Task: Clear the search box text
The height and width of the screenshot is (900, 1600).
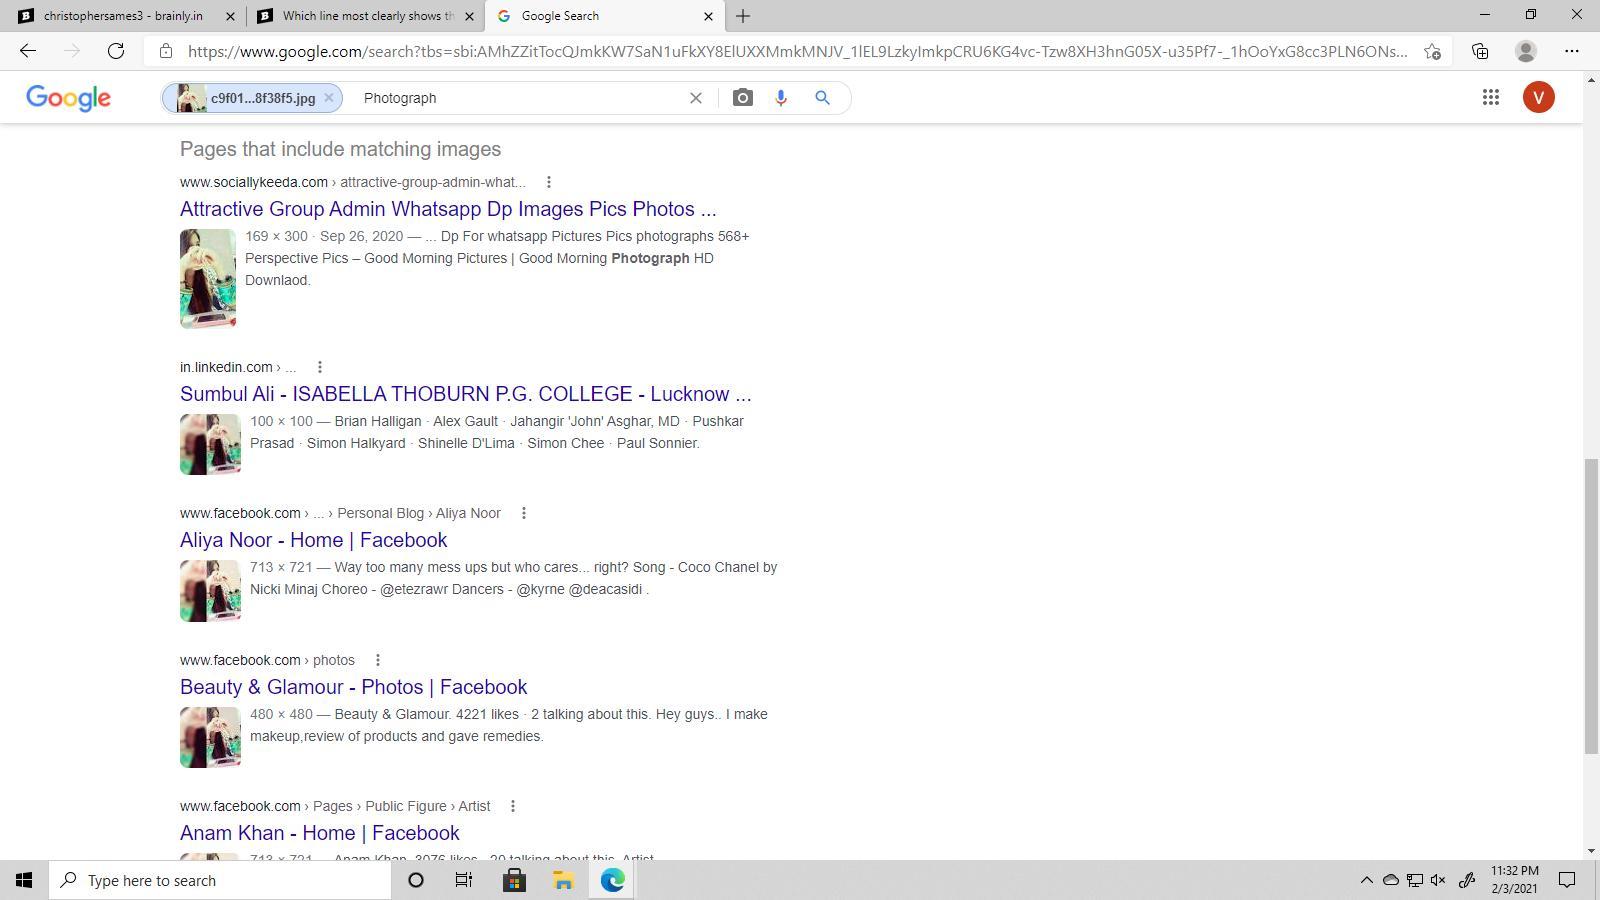Action: [x=696, y=98]
